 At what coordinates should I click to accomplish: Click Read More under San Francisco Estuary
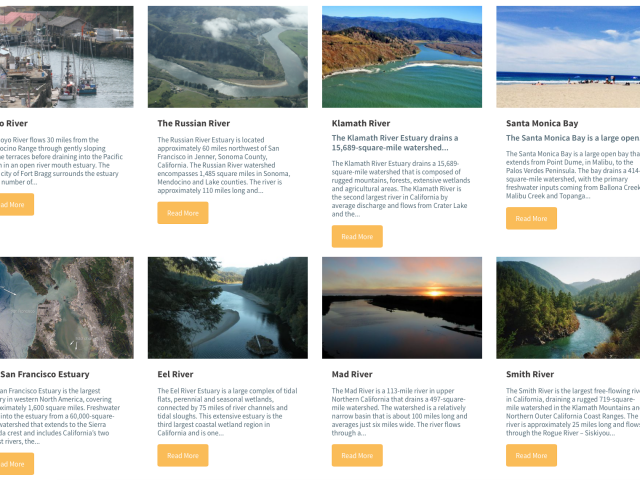(17, 464)
